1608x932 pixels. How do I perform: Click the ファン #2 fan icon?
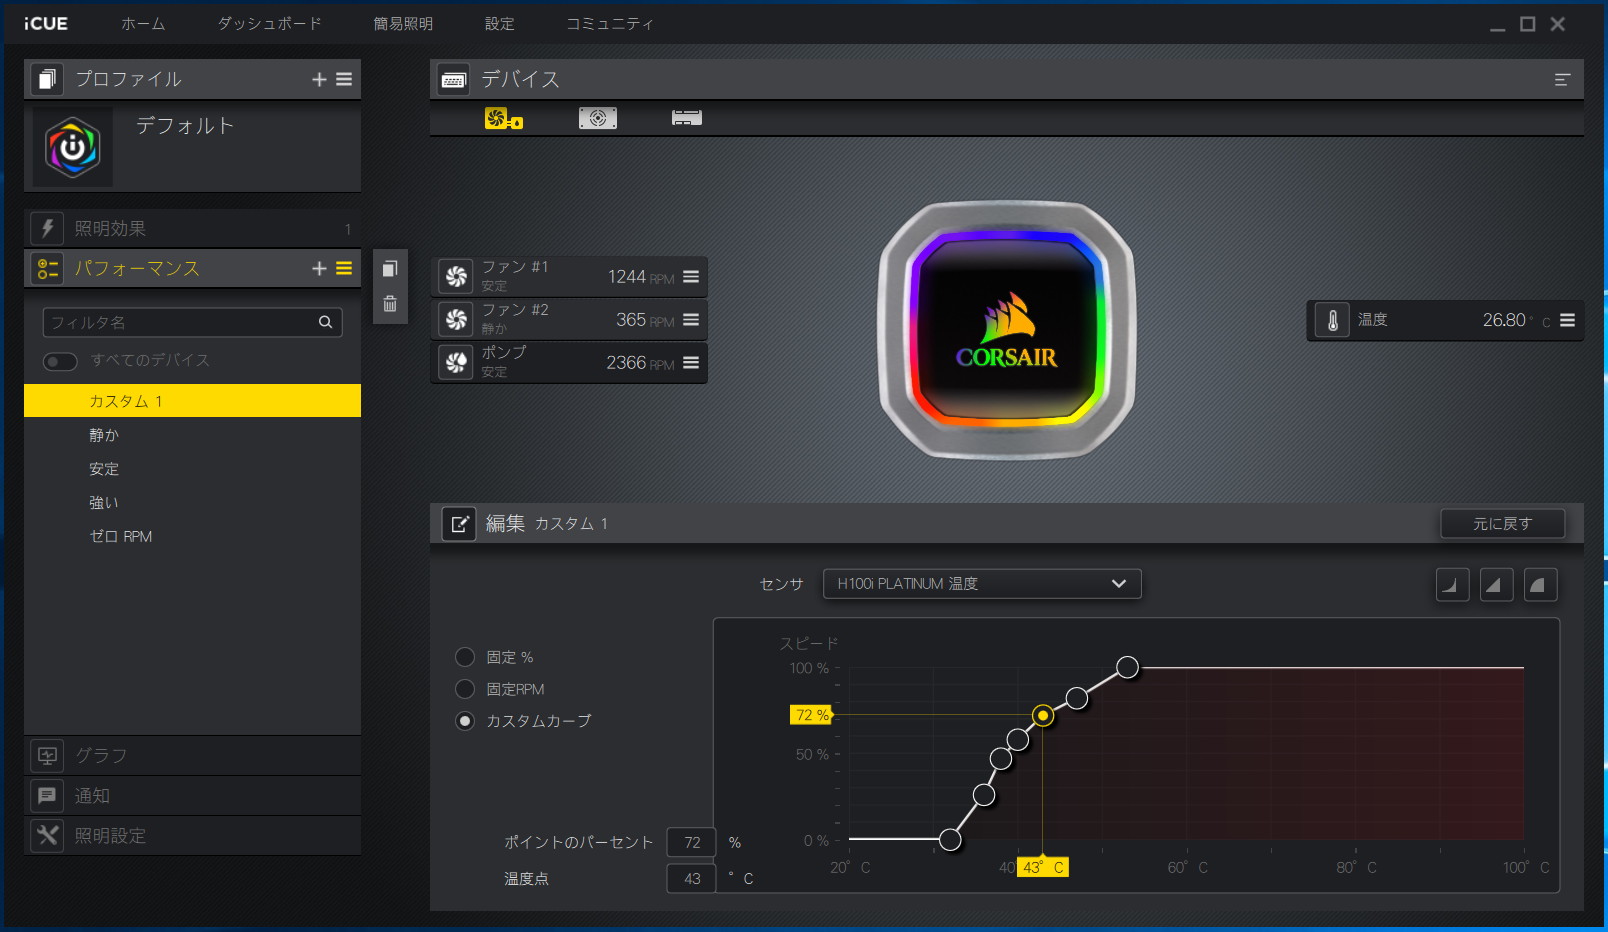coord(456,320)
